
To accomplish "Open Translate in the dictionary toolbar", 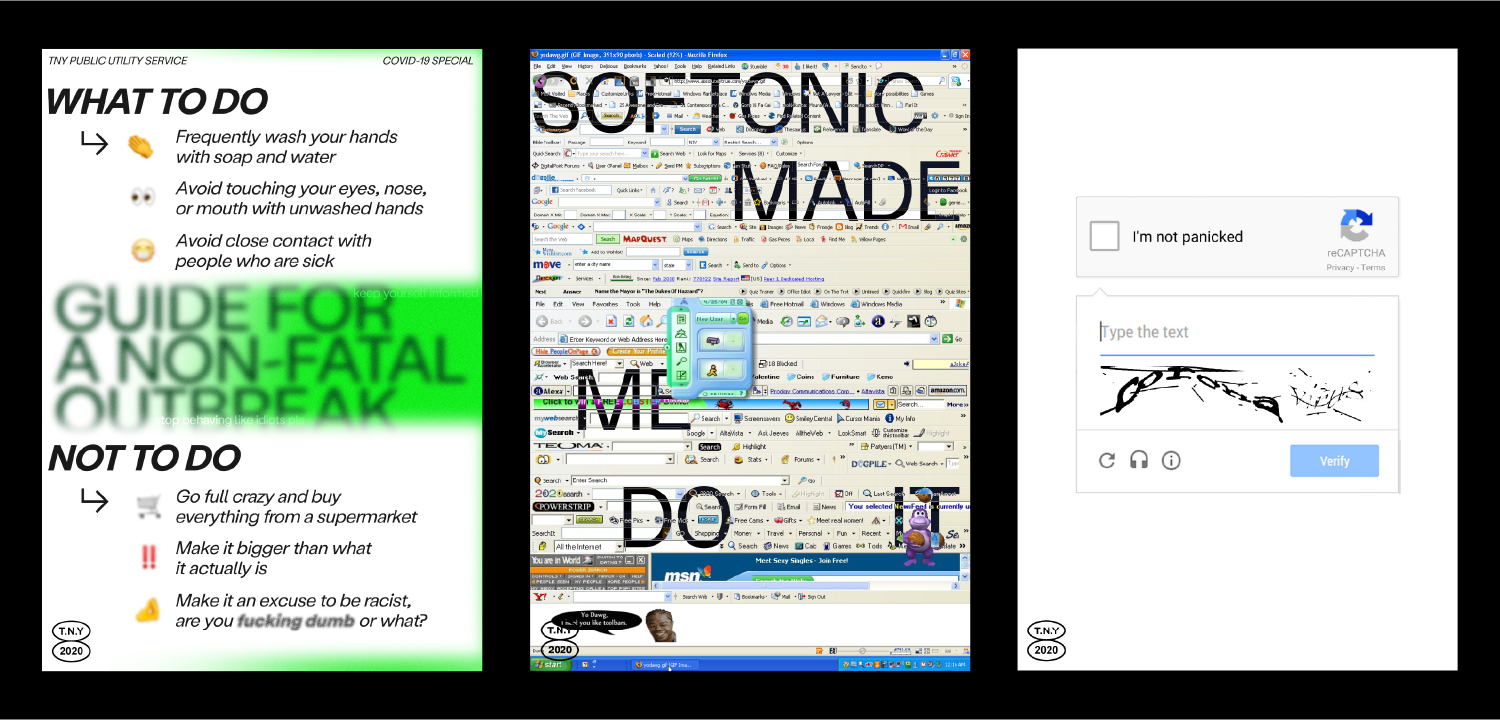I will [x=869, y=129].
